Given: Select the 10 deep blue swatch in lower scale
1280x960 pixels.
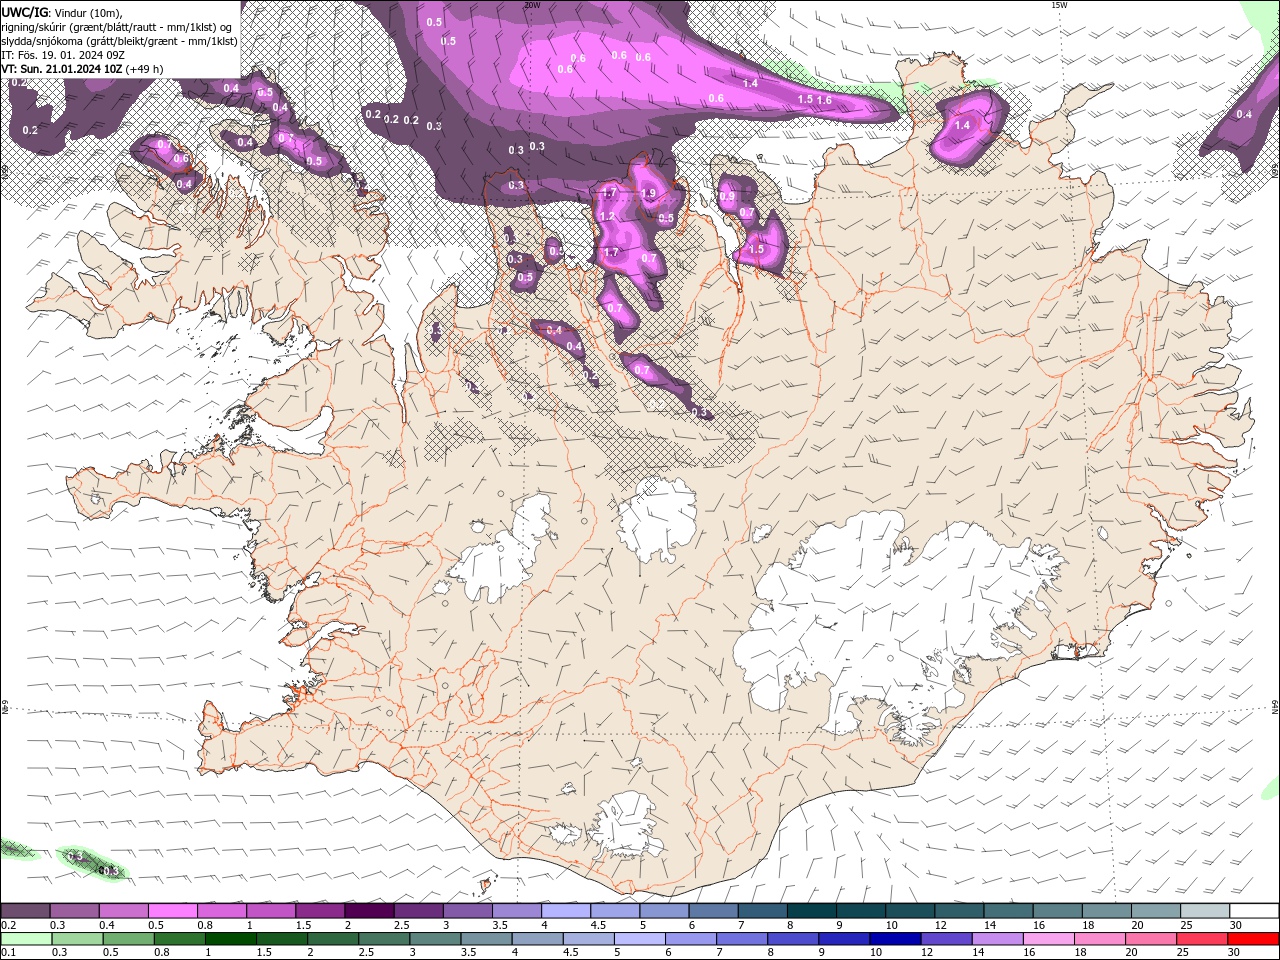Looking at the screenshot, I should [893, 939].
